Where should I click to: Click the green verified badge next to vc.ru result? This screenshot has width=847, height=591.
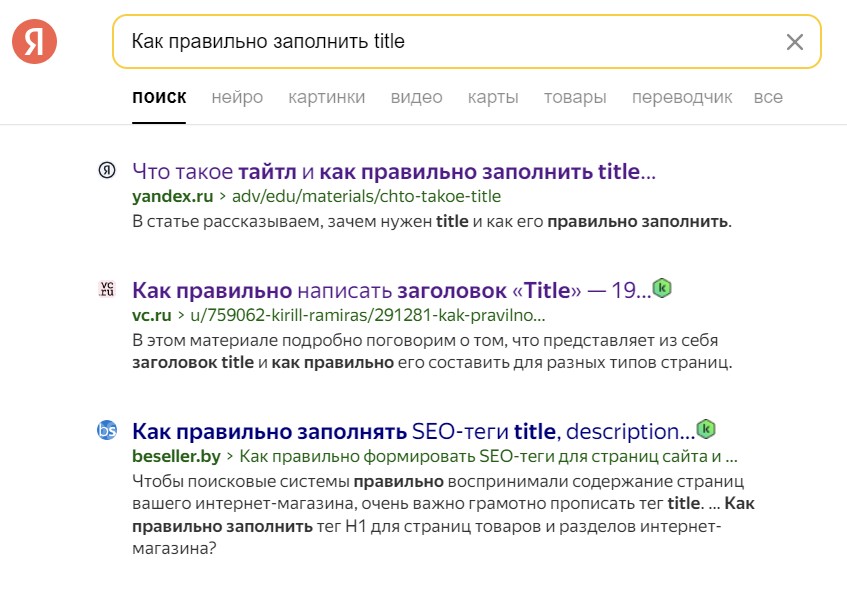[x=661, y=288]
